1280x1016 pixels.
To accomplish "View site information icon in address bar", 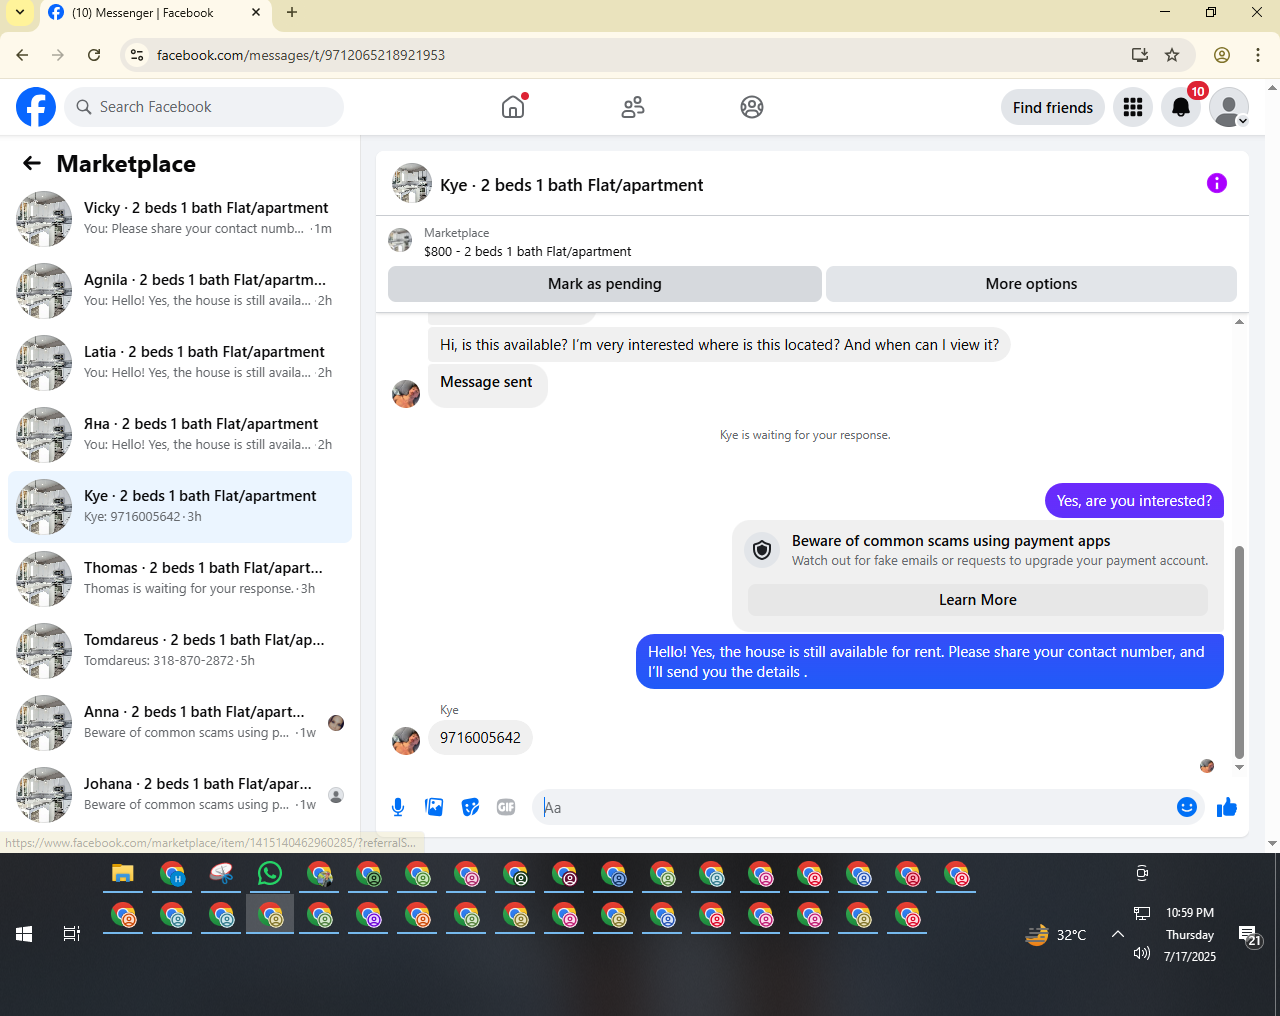I will 137,55.
